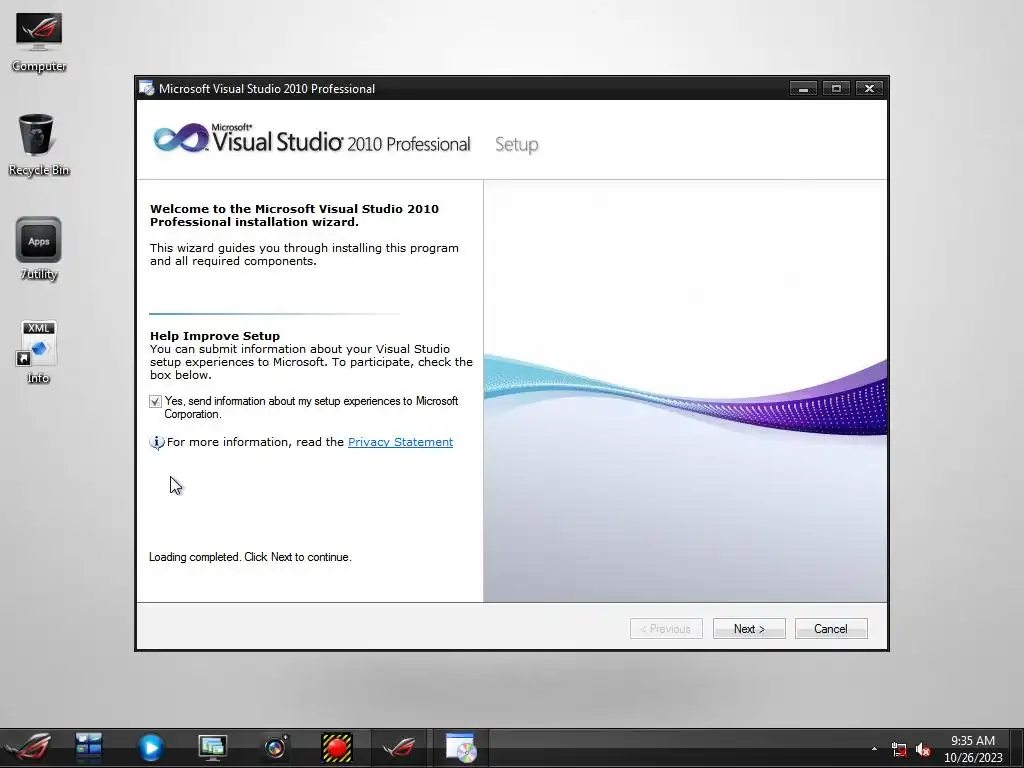Click the setup window title bar icon

pos(147,88)
